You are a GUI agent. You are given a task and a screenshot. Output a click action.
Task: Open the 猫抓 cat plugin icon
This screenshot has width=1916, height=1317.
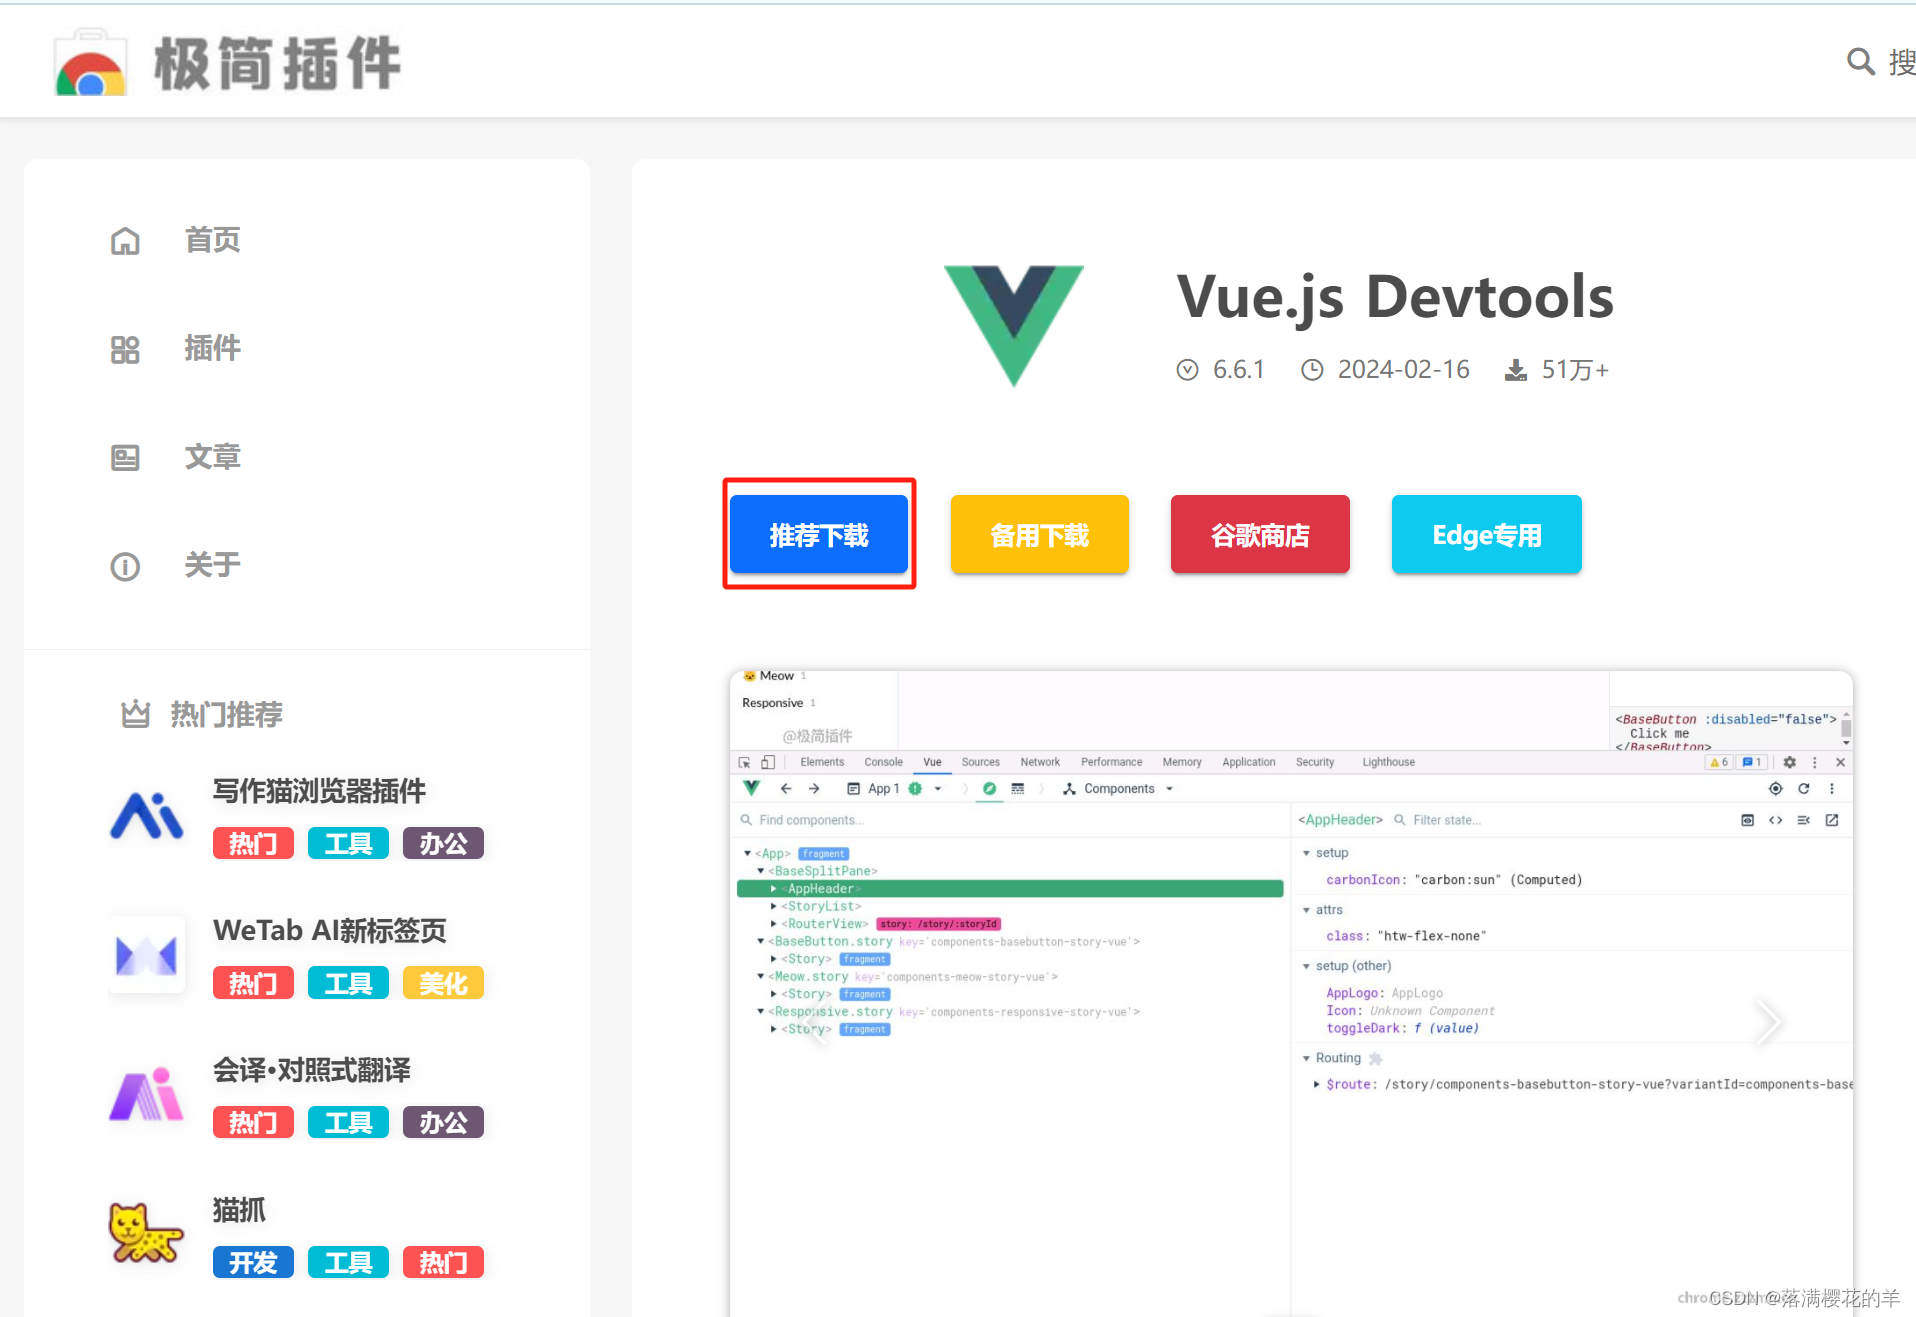coord(147,1234)
